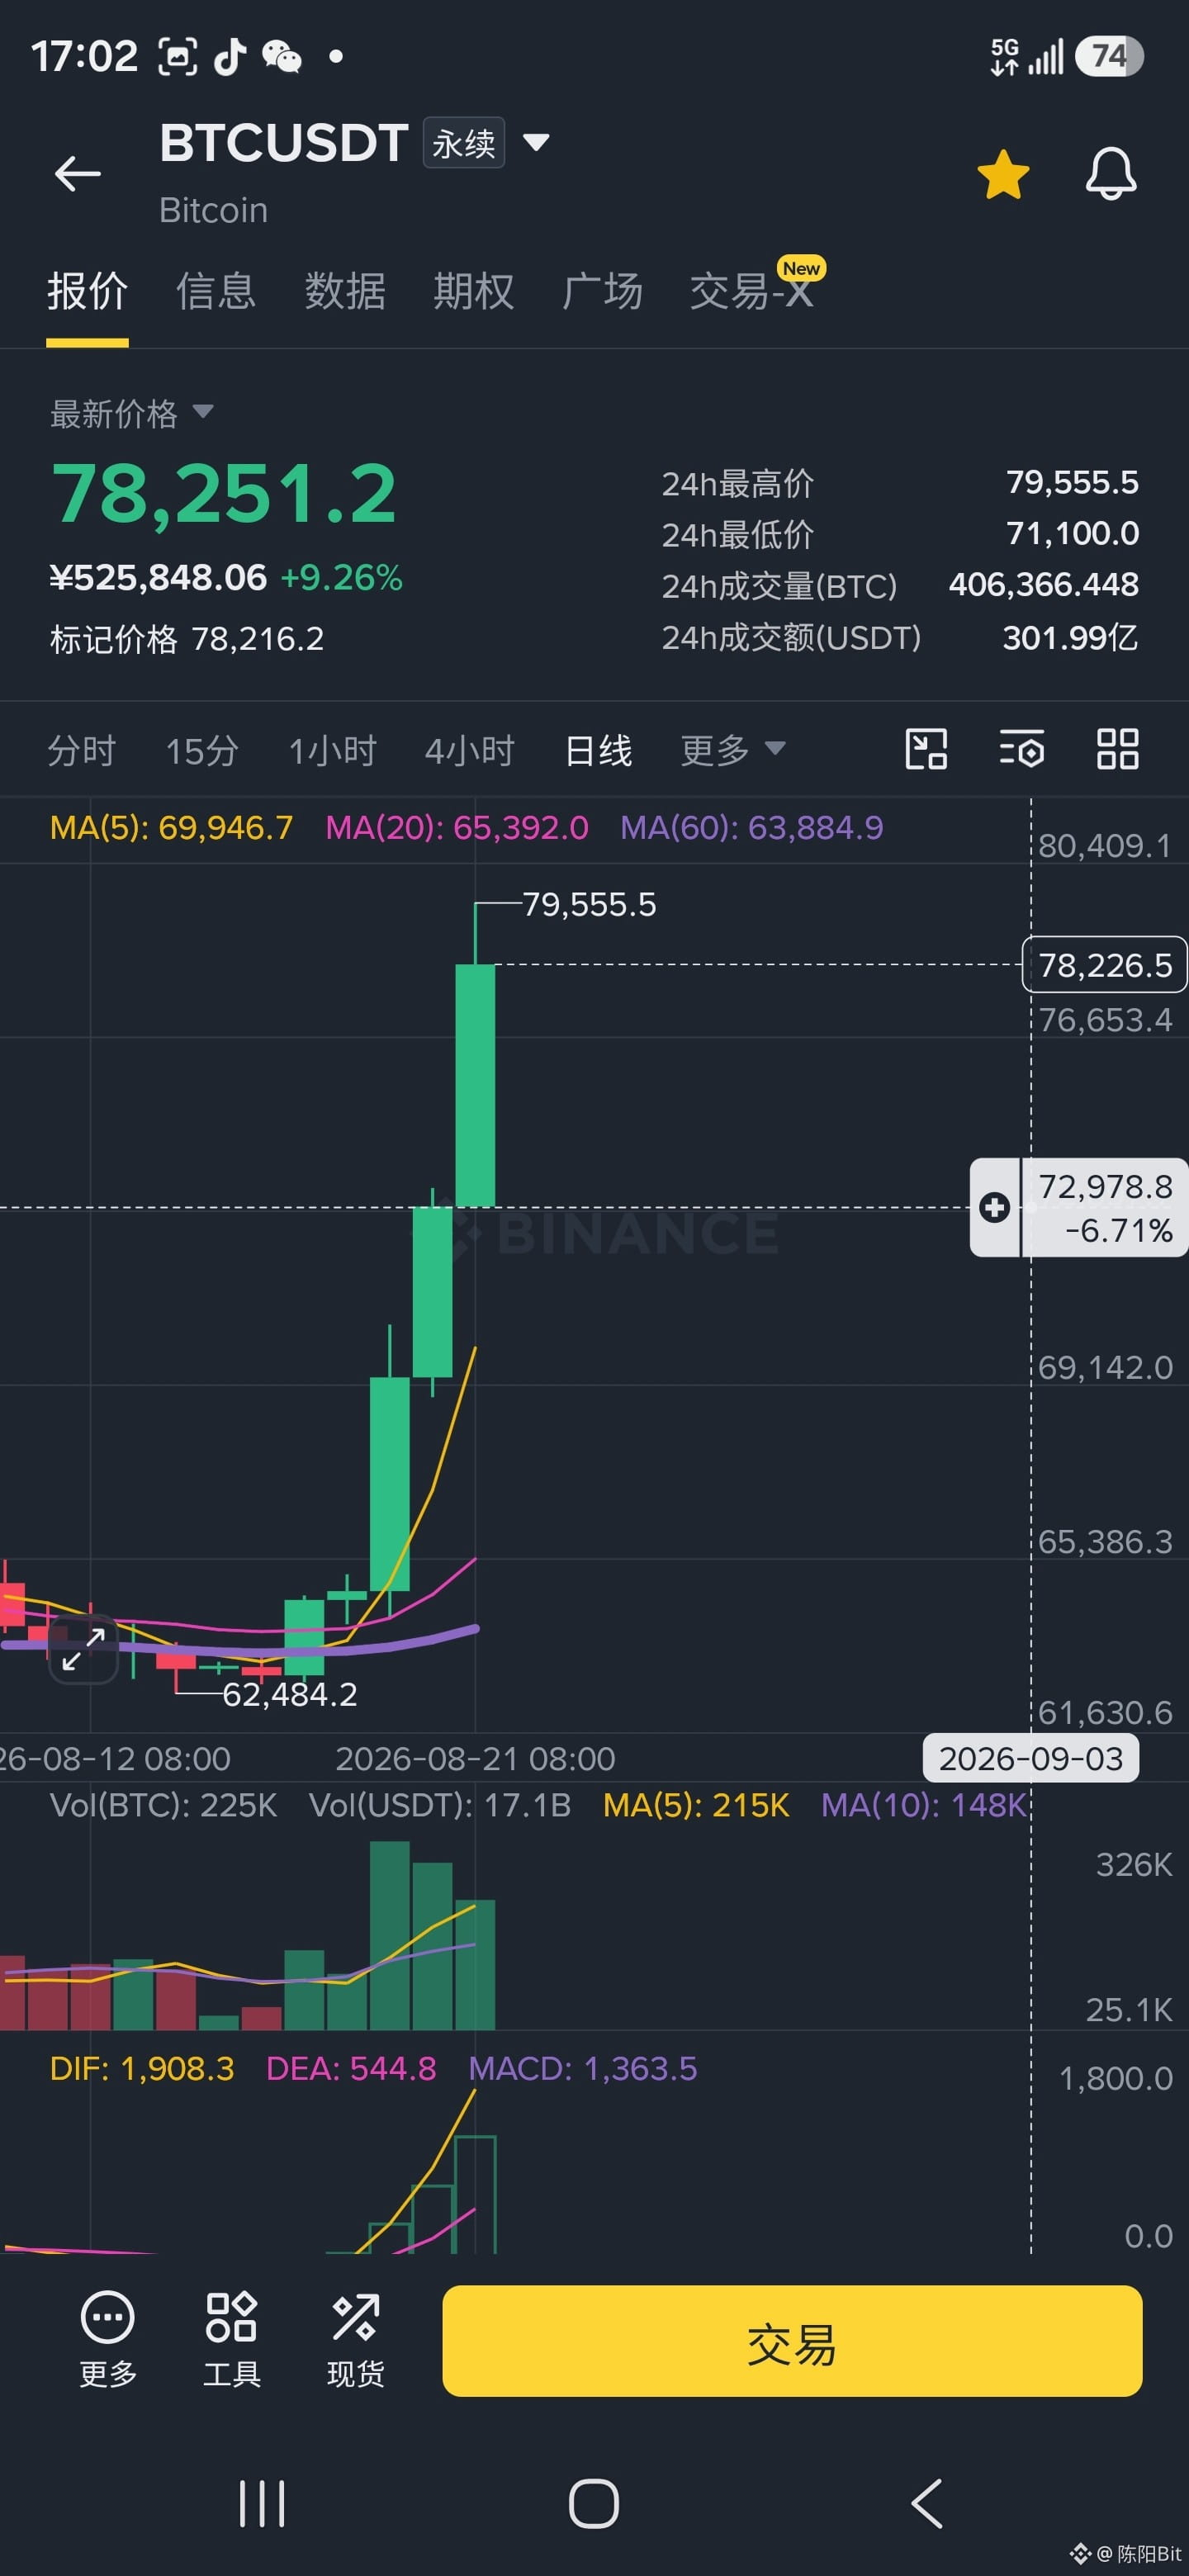Tap 24h成交量(BTC) value 406,366.448
The image size is (1189, 2576).
(1044, 585)
